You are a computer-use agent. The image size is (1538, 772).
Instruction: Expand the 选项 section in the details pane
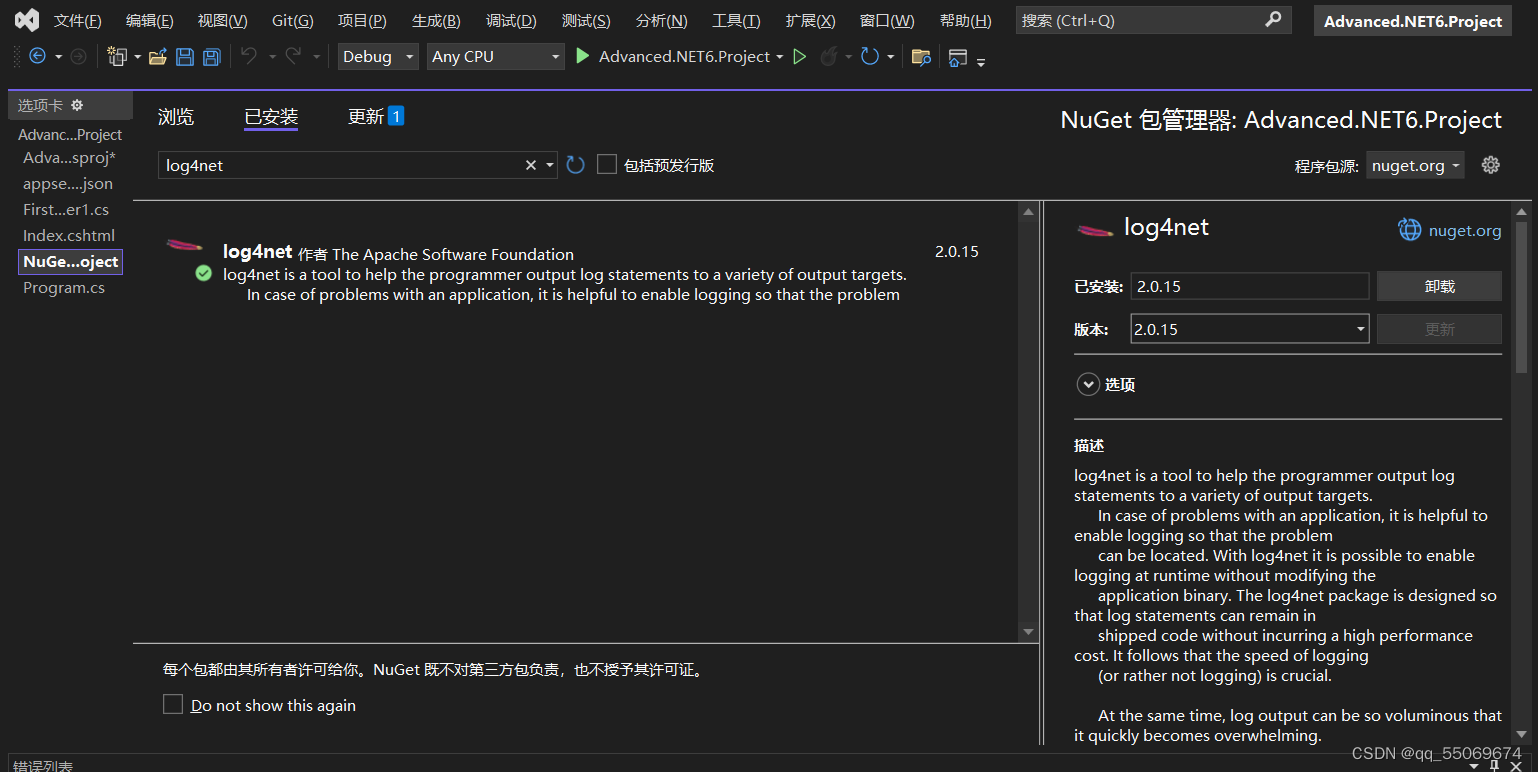pos(1087,384)
